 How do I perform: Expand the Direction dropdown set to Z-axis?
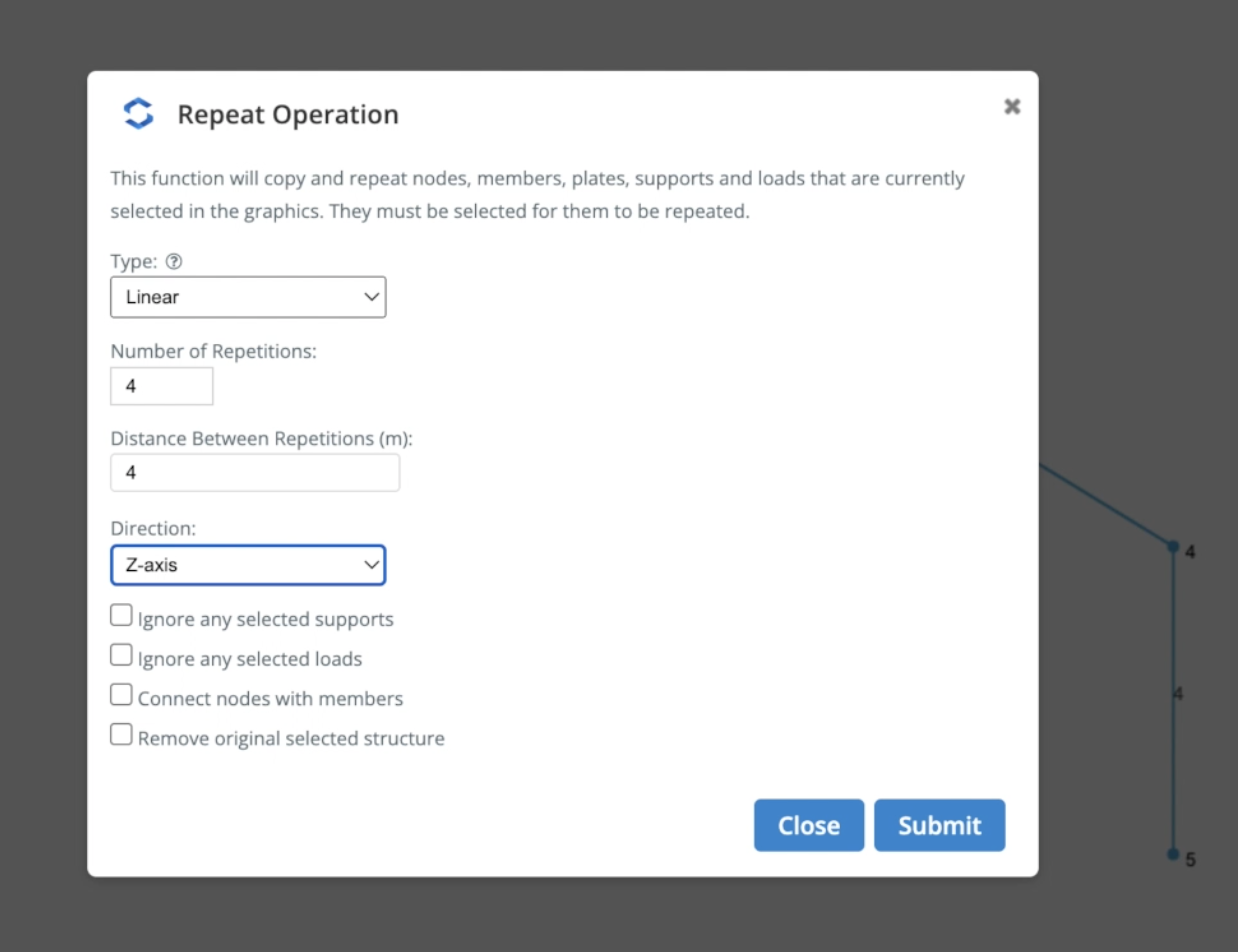(x=248, y=565)
